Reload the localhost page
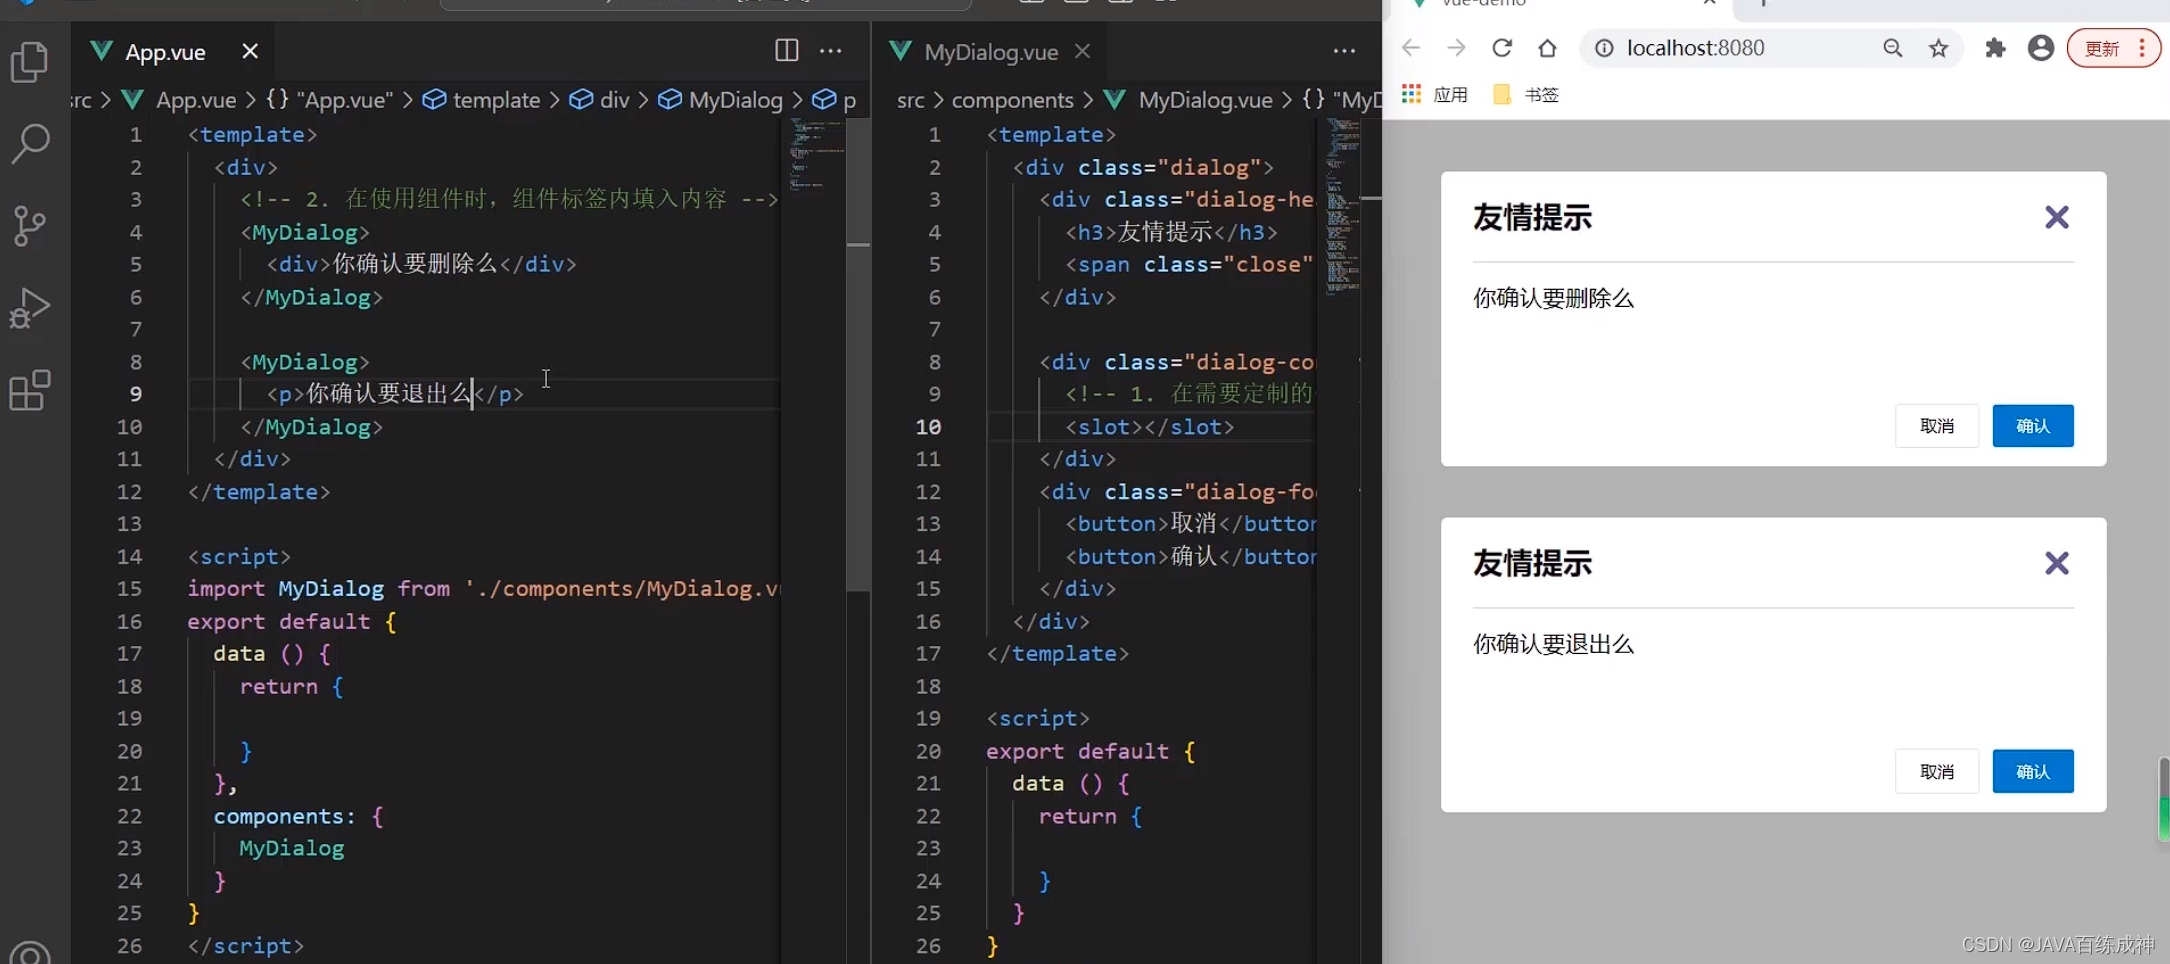The height and width of the screenshot is (964, 2170). pyautogui.click(x=1502, y=48)
